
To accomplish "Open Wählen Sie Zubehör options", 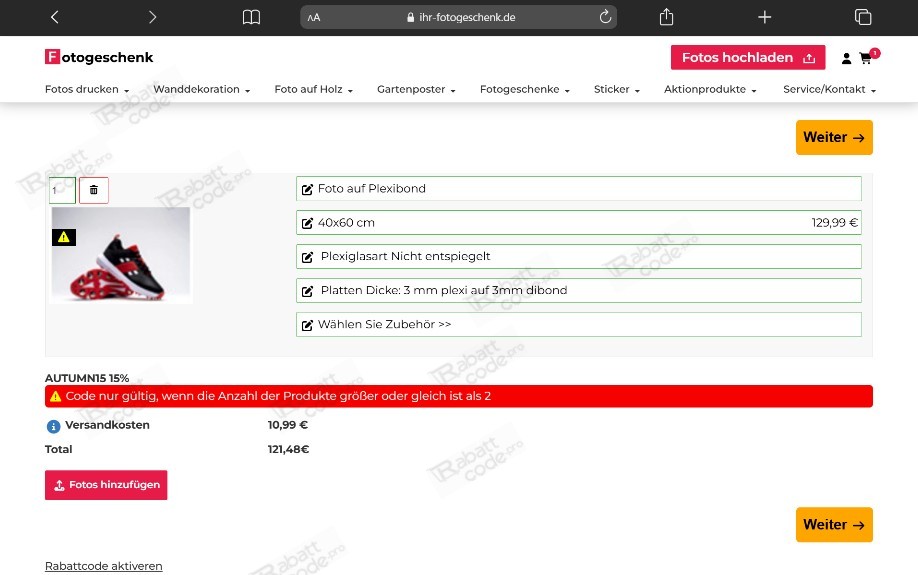I will tap(578, 324).
